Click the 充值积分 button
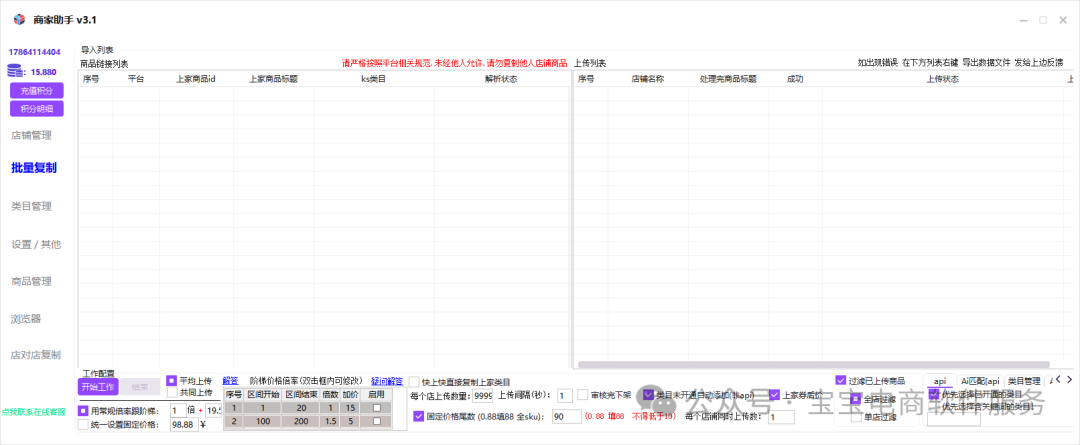This screenshot has height=445, width=1080. (x=37, y=90)
